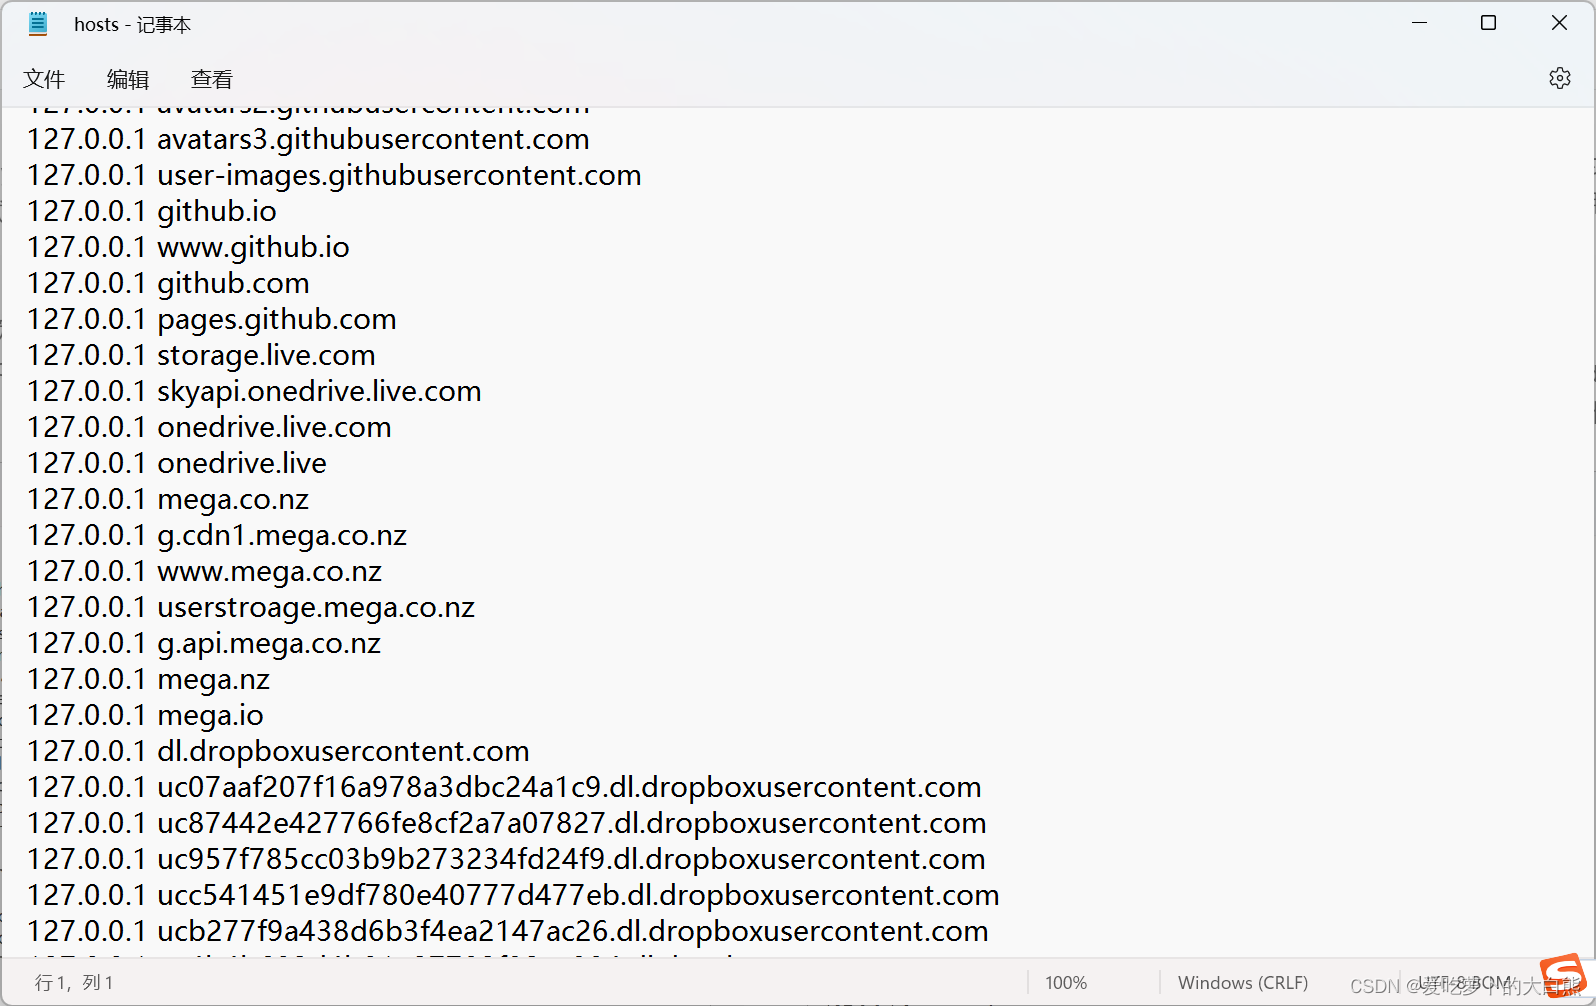Click the 100% zoom level in the status bar

click(1066, 983)
